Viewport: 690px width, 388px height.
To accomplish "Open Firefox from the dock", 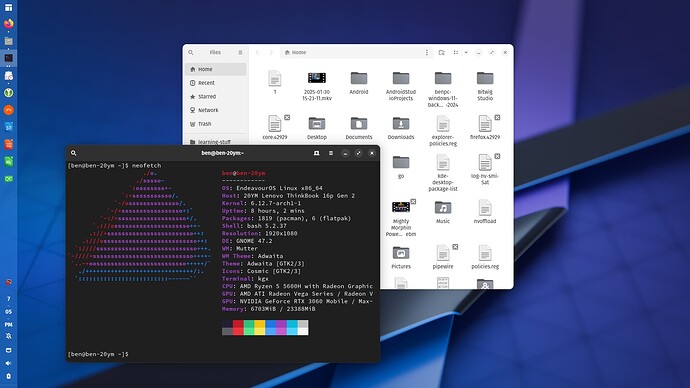I will (x=8, y=24).
